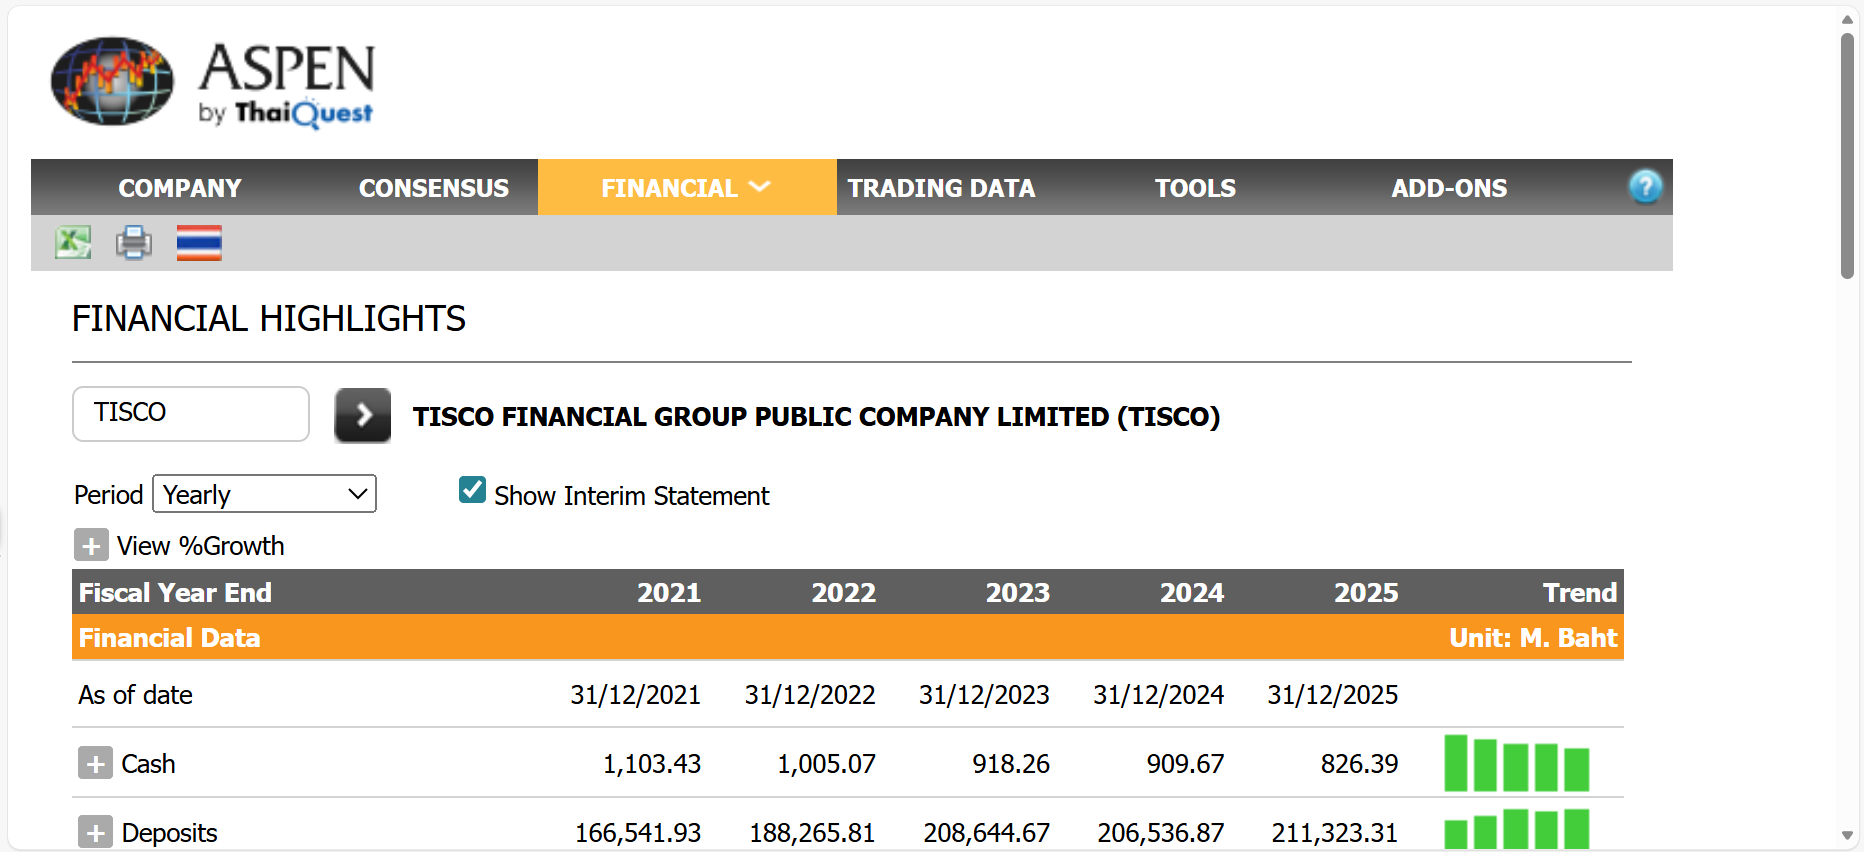The width and height of the screenshot is (1864, 852).
Task: Expand the Deposits row details
Action: coord(95,832)
